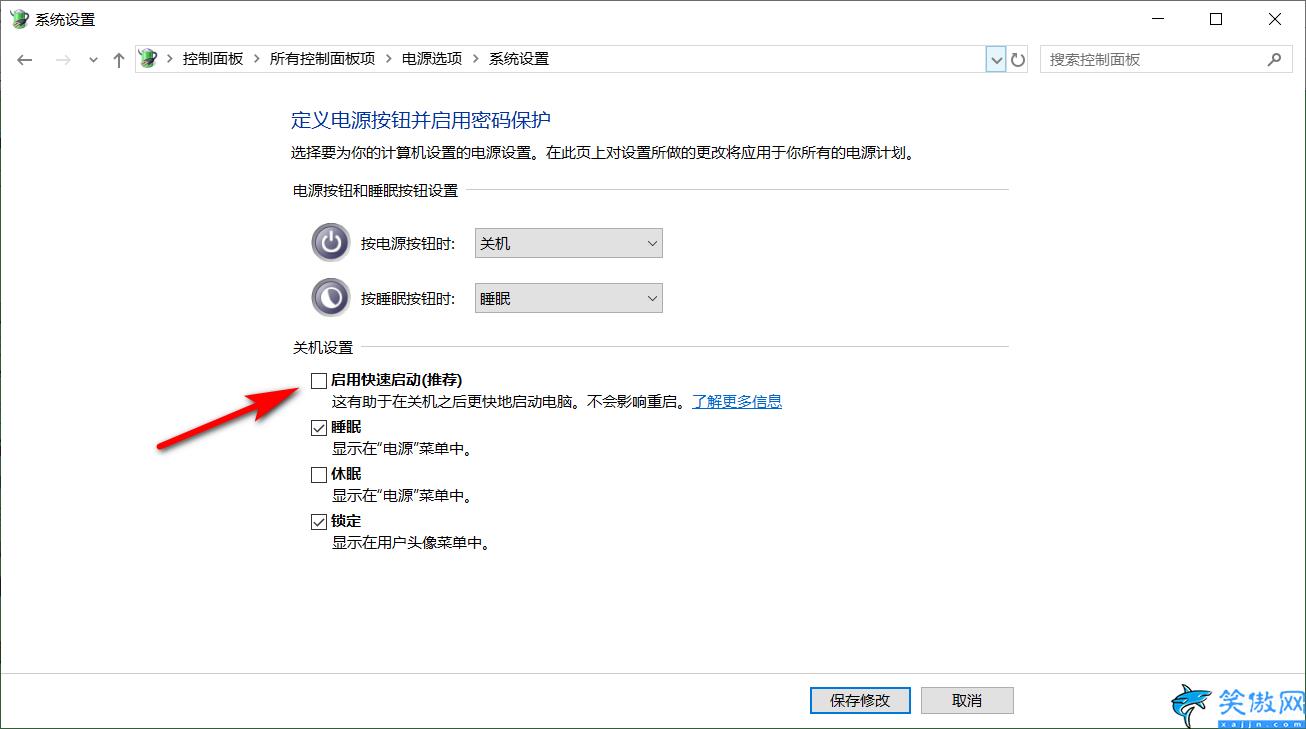Image resolution: width=1306 pixels, height=729 pixels.
Task: Click the 定义电源按钮并启用密码保护 heading
Action: click(x=421, y=120)
